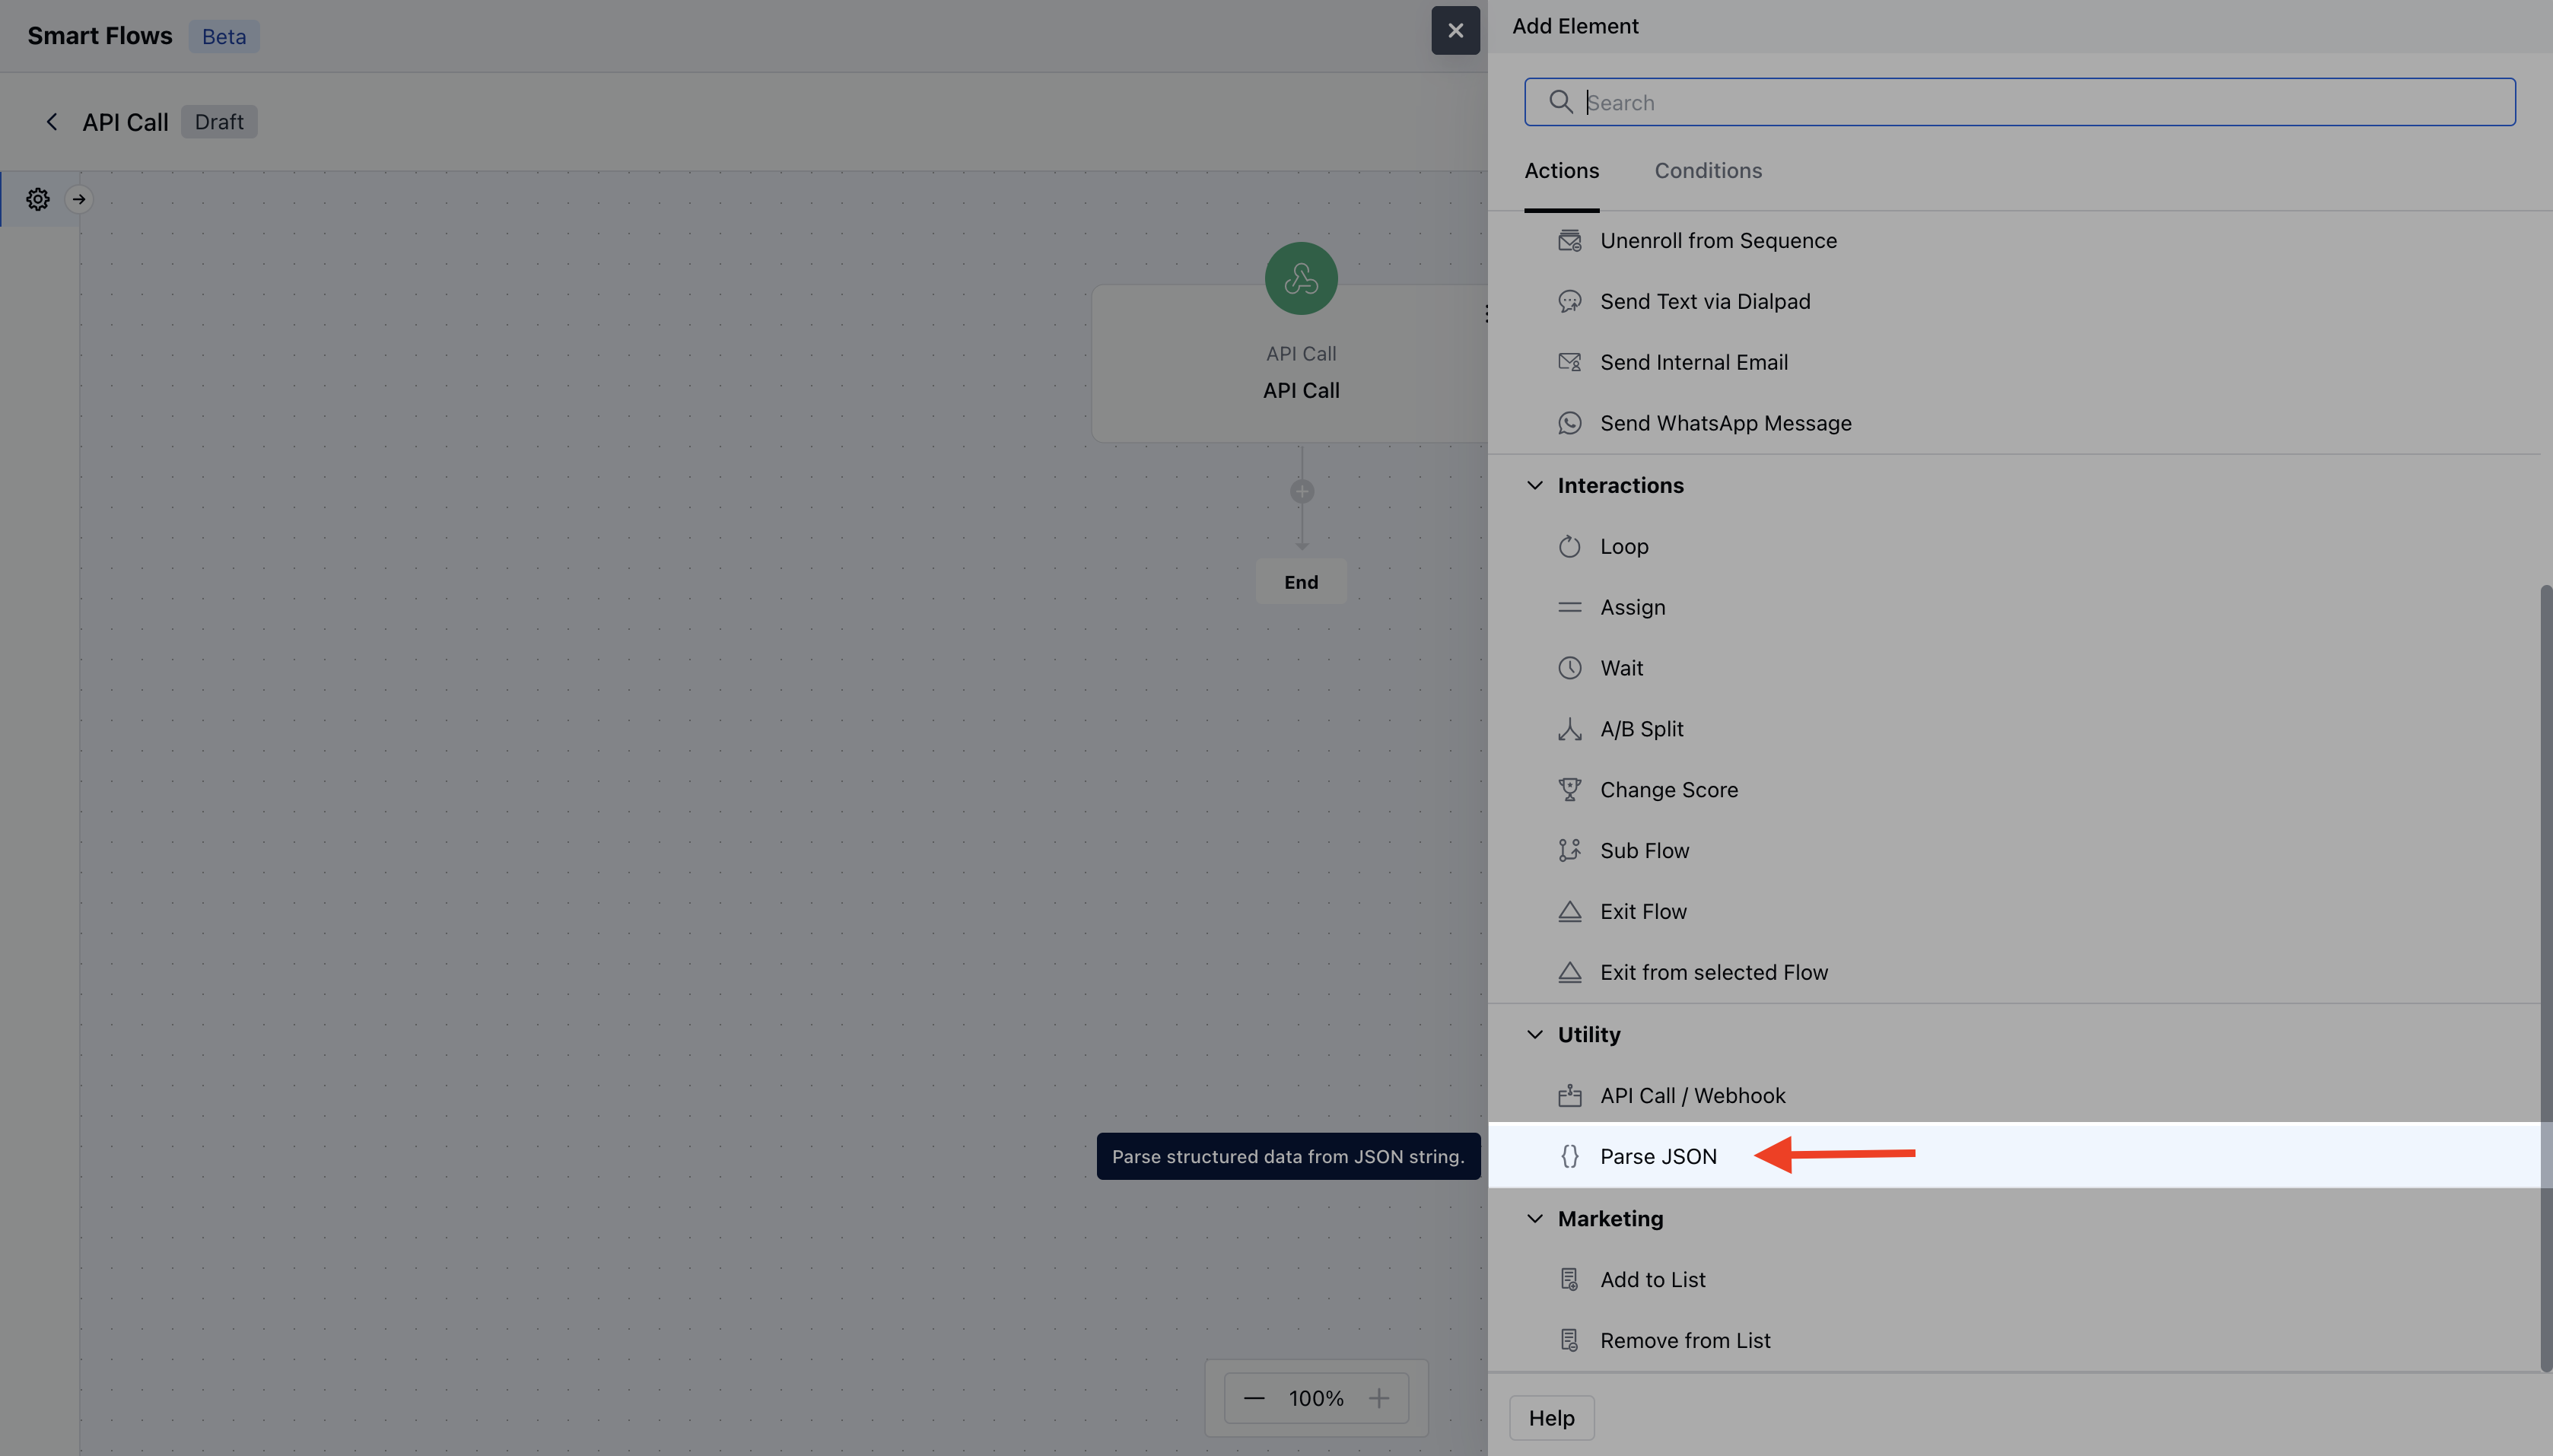The height and width of the screenshot is (1456, 2553).
Task: Select the Sub Flow branch icon
Action: pyautogui.click(x=1569, y=850)
